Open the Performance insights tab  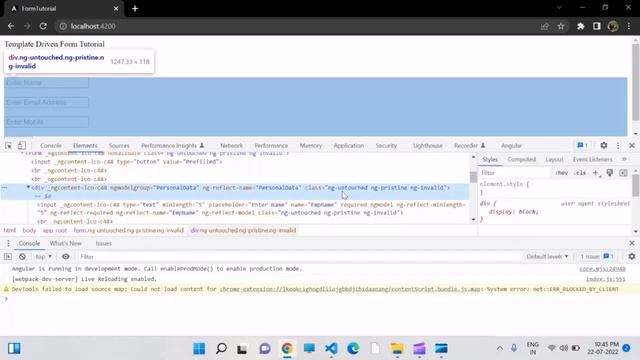pyautogui.click(x=172, y=145)
